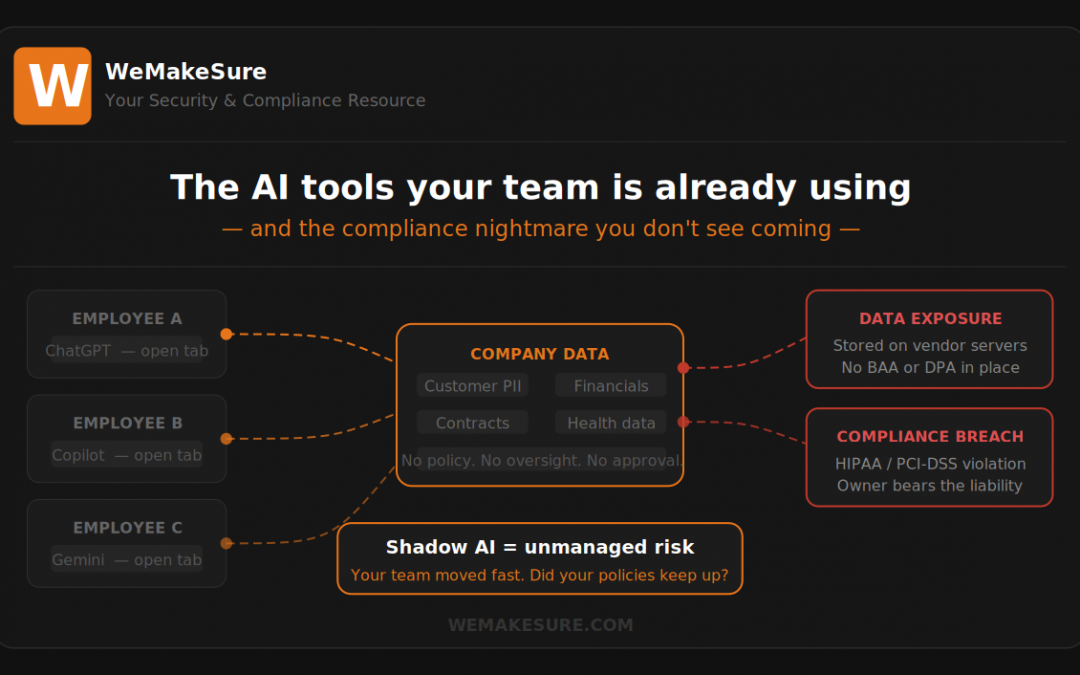Open the Compliance Breach panel

(929, 458)
